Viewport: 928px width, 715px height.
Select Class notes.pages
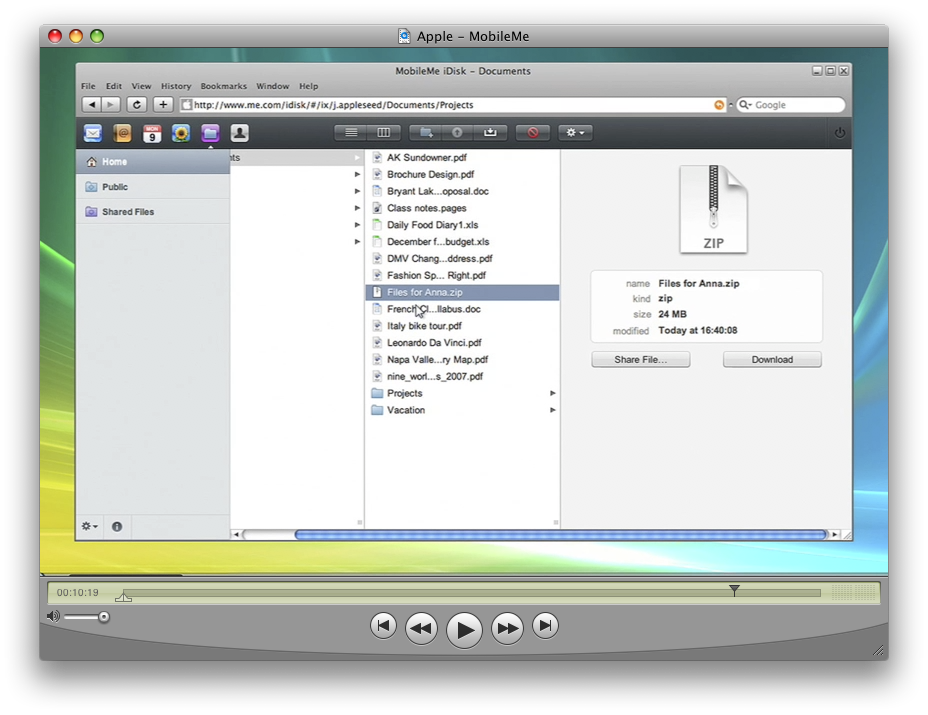[x=462, y=208]
